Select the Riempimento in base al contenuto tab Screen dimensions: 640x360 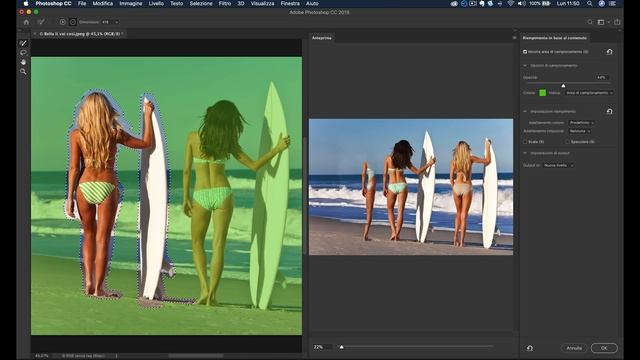tap(555, 38)
